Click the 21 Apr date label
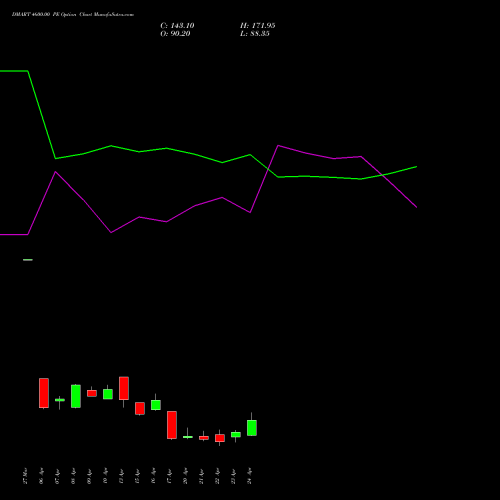Screen dimensions: 500x500 (x=201, y=476)
